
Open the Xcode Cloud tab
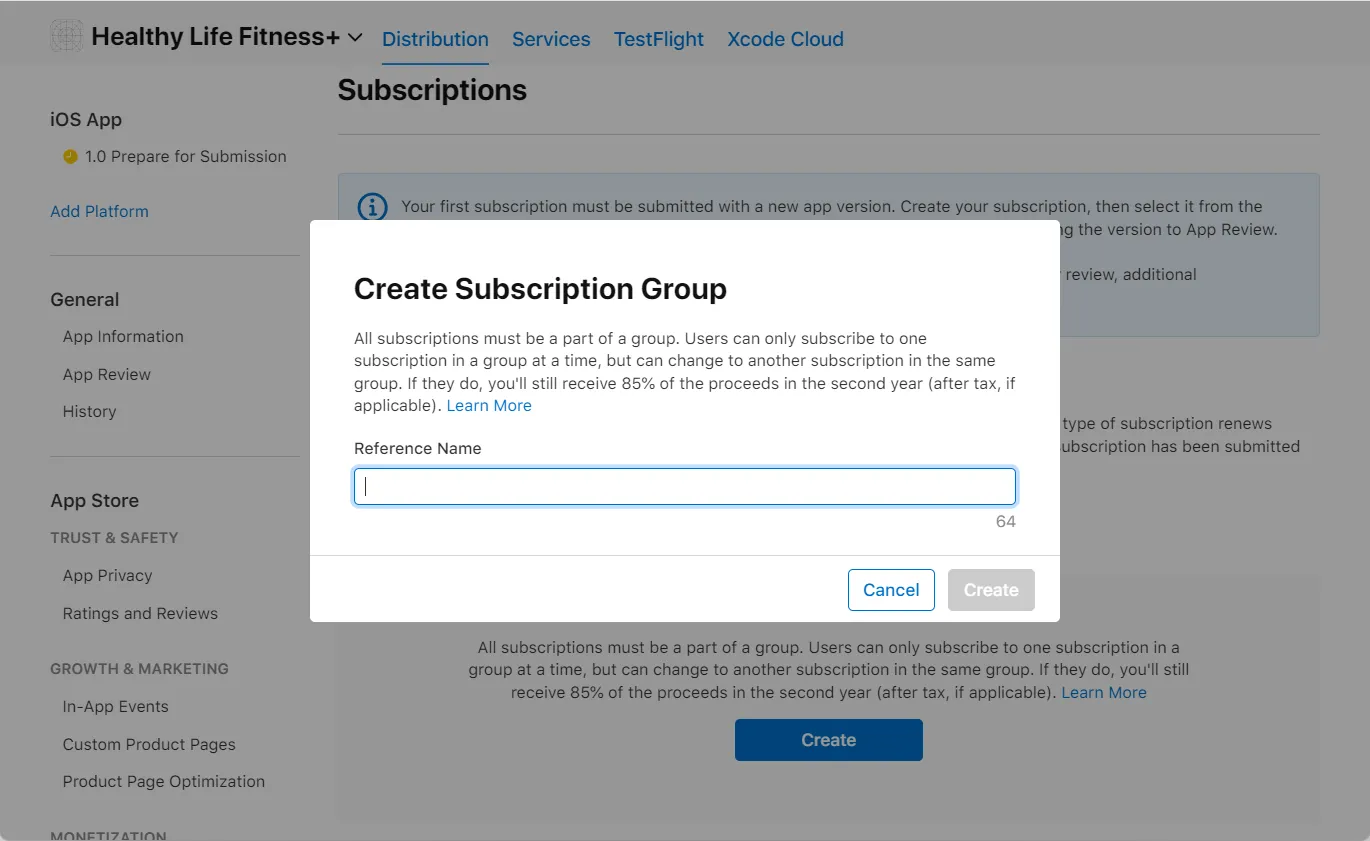click(785, 40)
